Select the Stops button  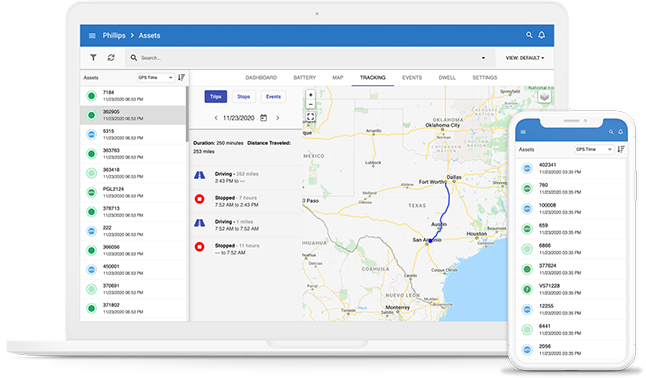(243, 96)
